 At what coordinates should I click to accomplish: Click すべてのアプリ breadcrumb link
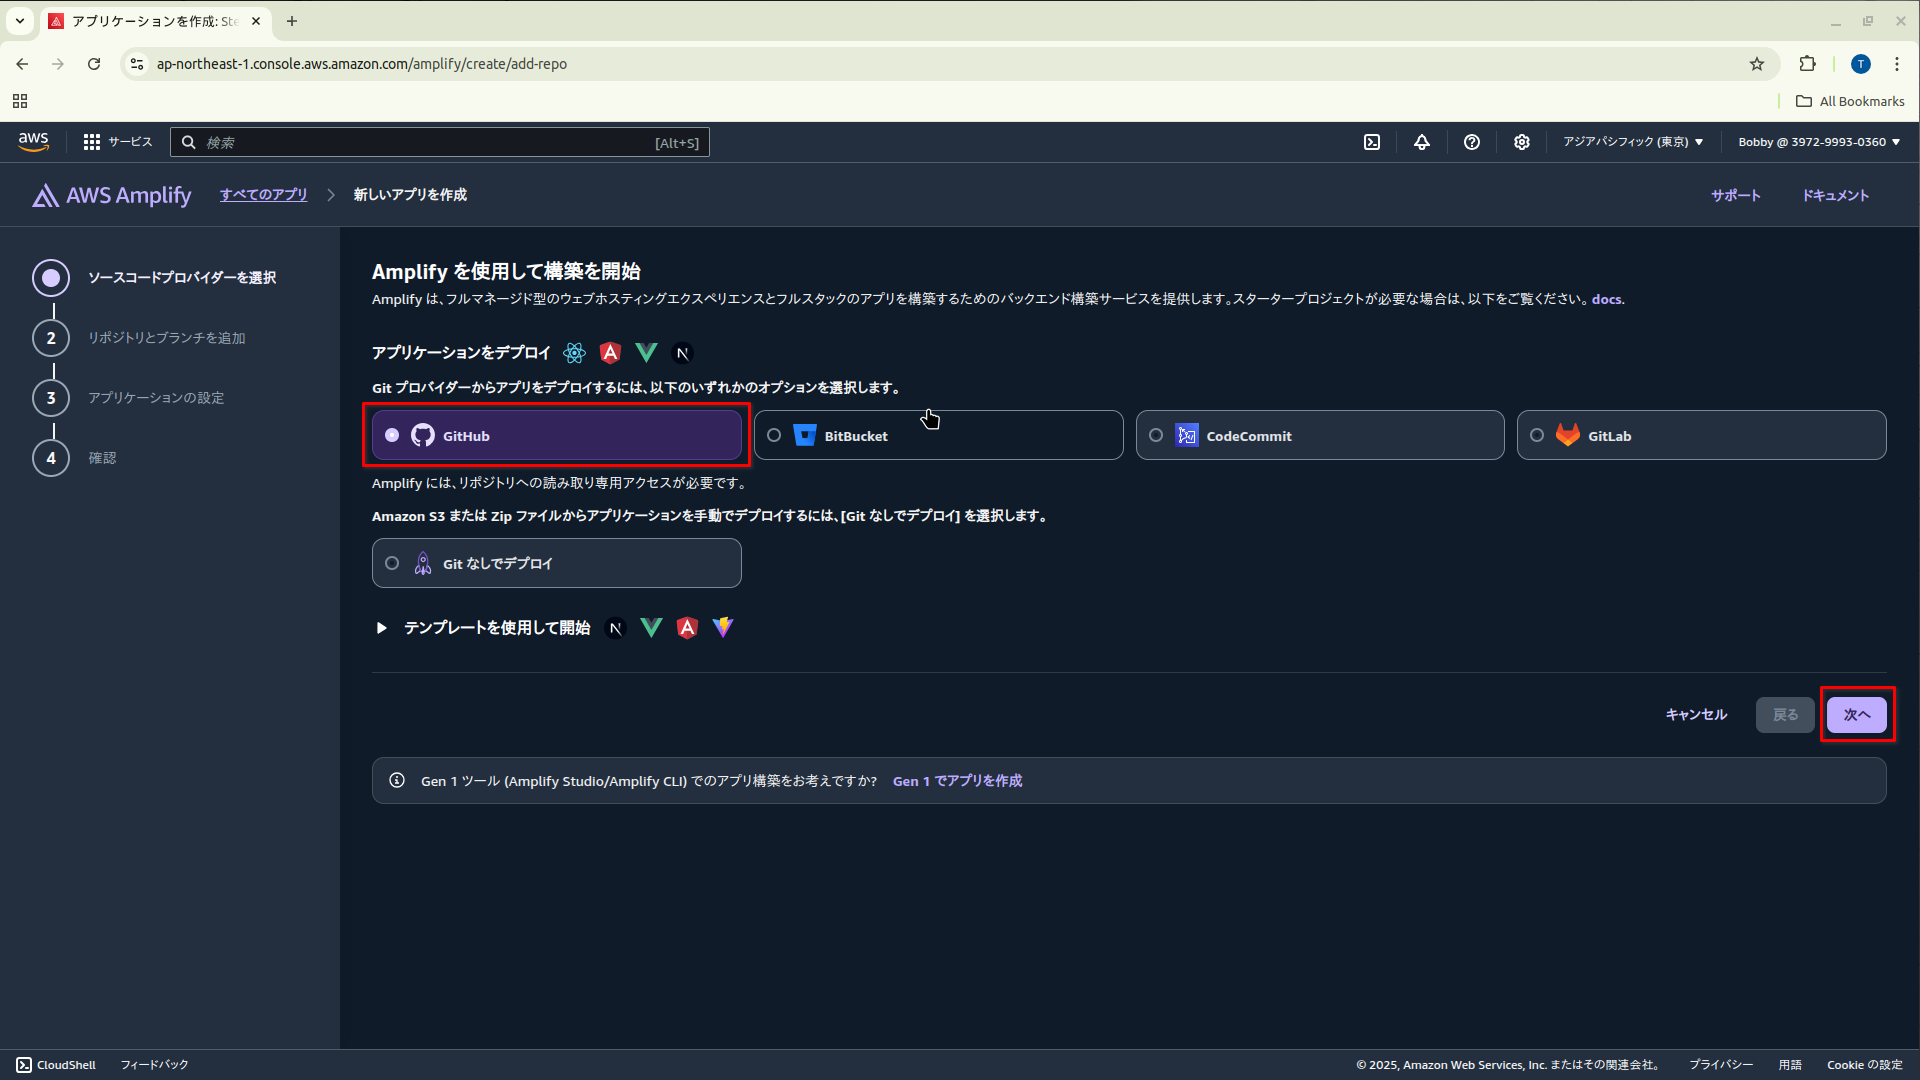[264, 195]
